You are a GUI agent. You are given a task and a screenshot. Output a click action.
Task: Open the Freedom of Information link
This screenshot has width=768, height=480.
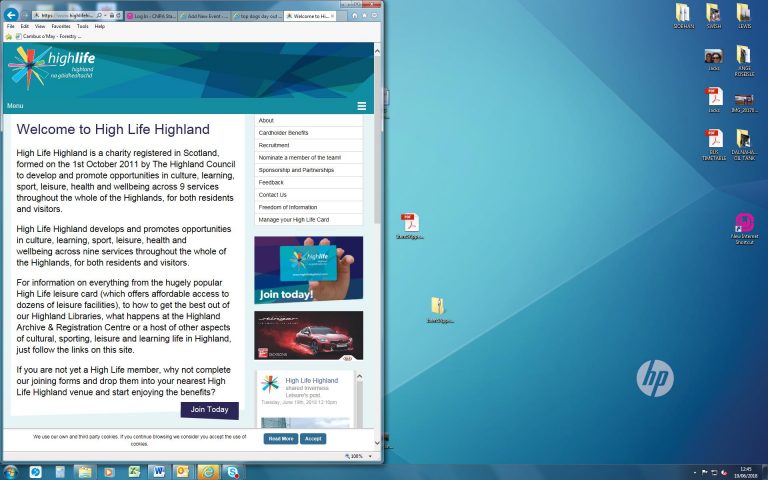click(x=309, y=207)
